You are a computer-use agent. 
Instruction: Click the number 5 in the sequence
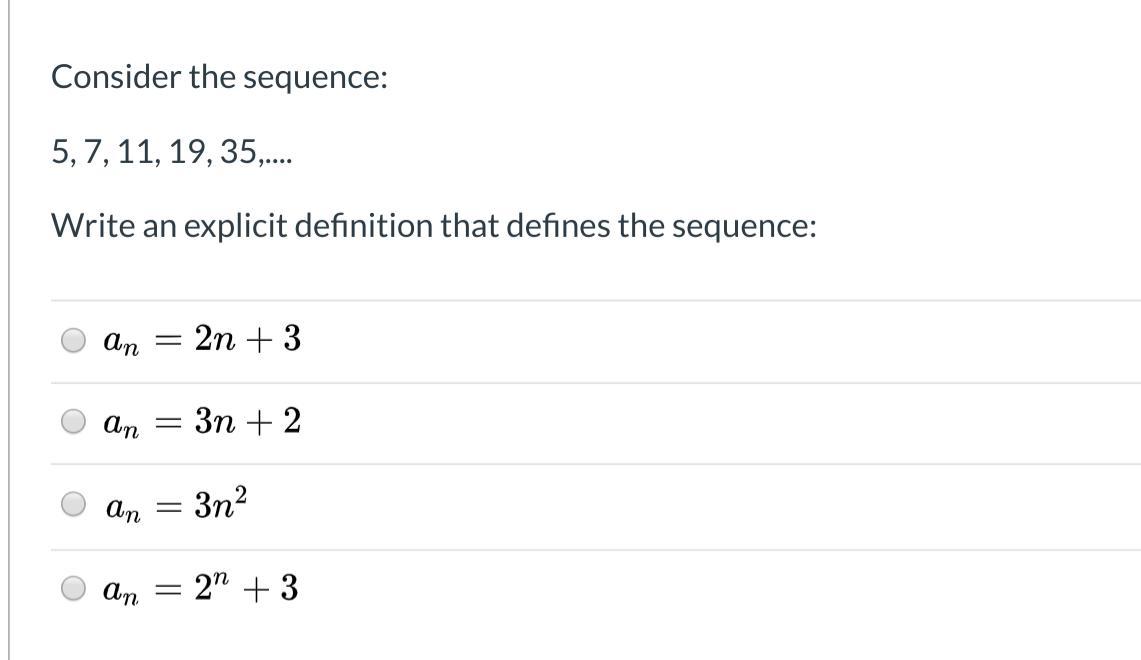59,152
